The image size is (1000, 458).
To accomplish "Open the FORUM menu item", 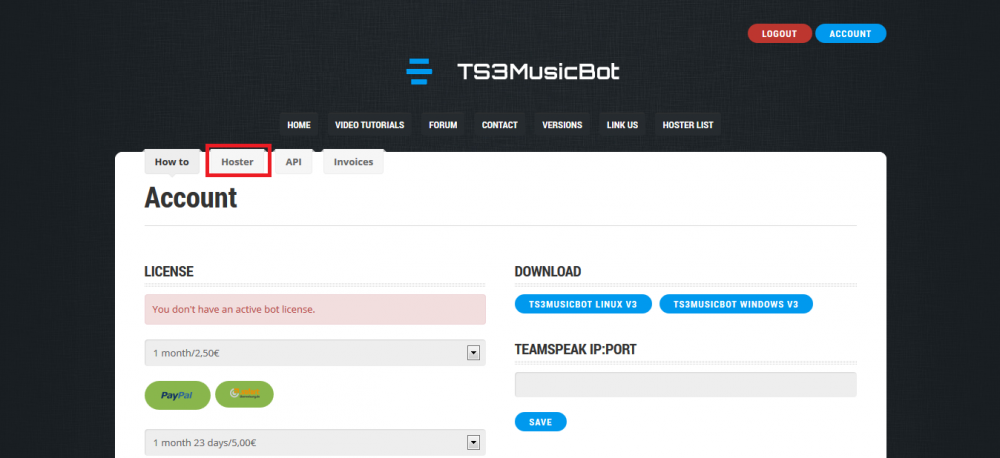I will [x=443, y=125].
